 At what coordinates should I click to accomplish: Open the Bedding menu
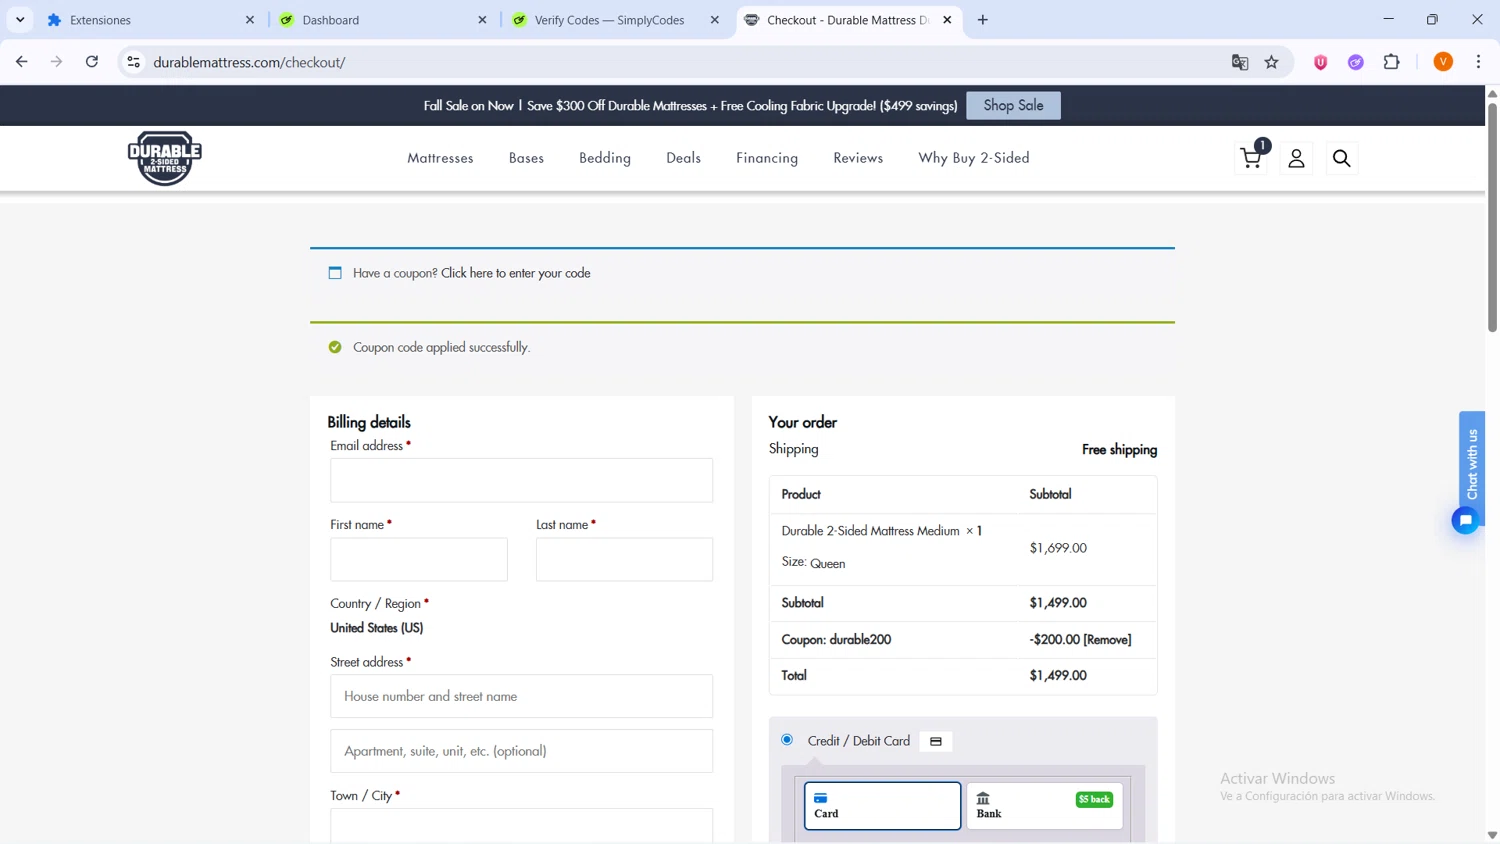point(605,158)
